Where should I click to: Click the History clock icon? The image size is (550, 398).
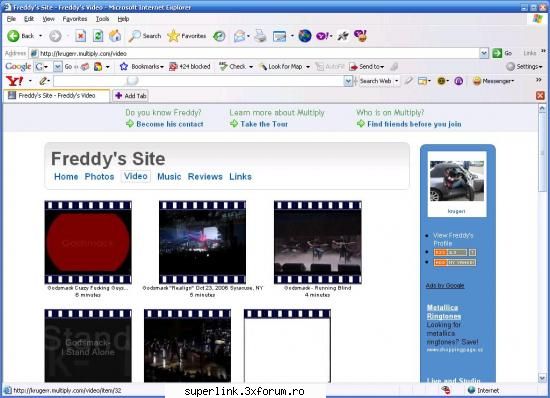pyautogui.click(x=220, y=36)
